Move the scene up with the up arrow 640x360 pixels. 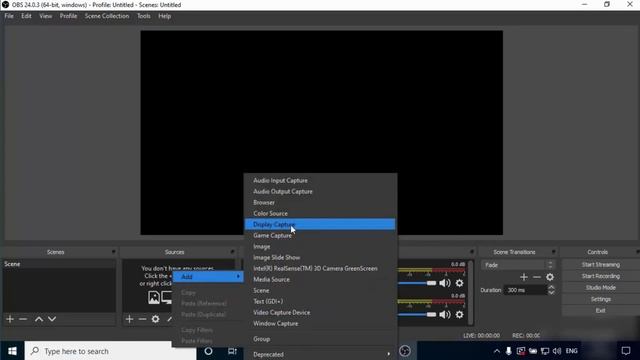click(x=39, y=319)
